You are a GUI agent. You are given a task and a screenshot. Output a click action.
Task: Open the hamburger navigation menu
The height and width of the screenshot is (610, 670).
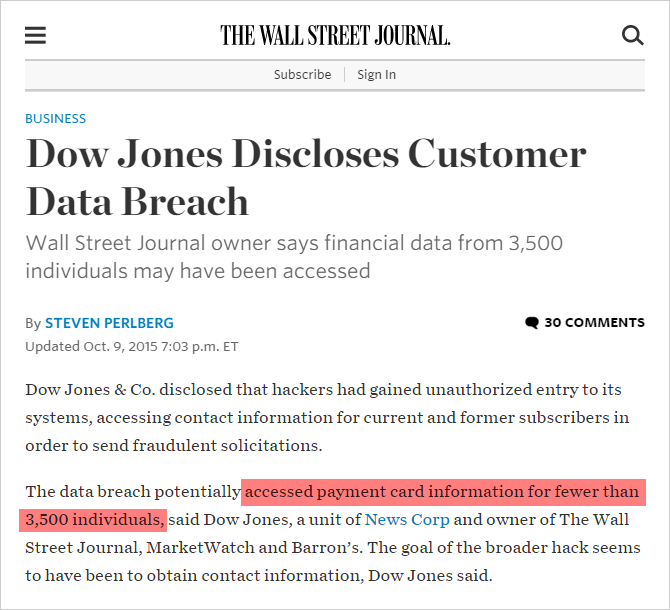pos(35,35)
